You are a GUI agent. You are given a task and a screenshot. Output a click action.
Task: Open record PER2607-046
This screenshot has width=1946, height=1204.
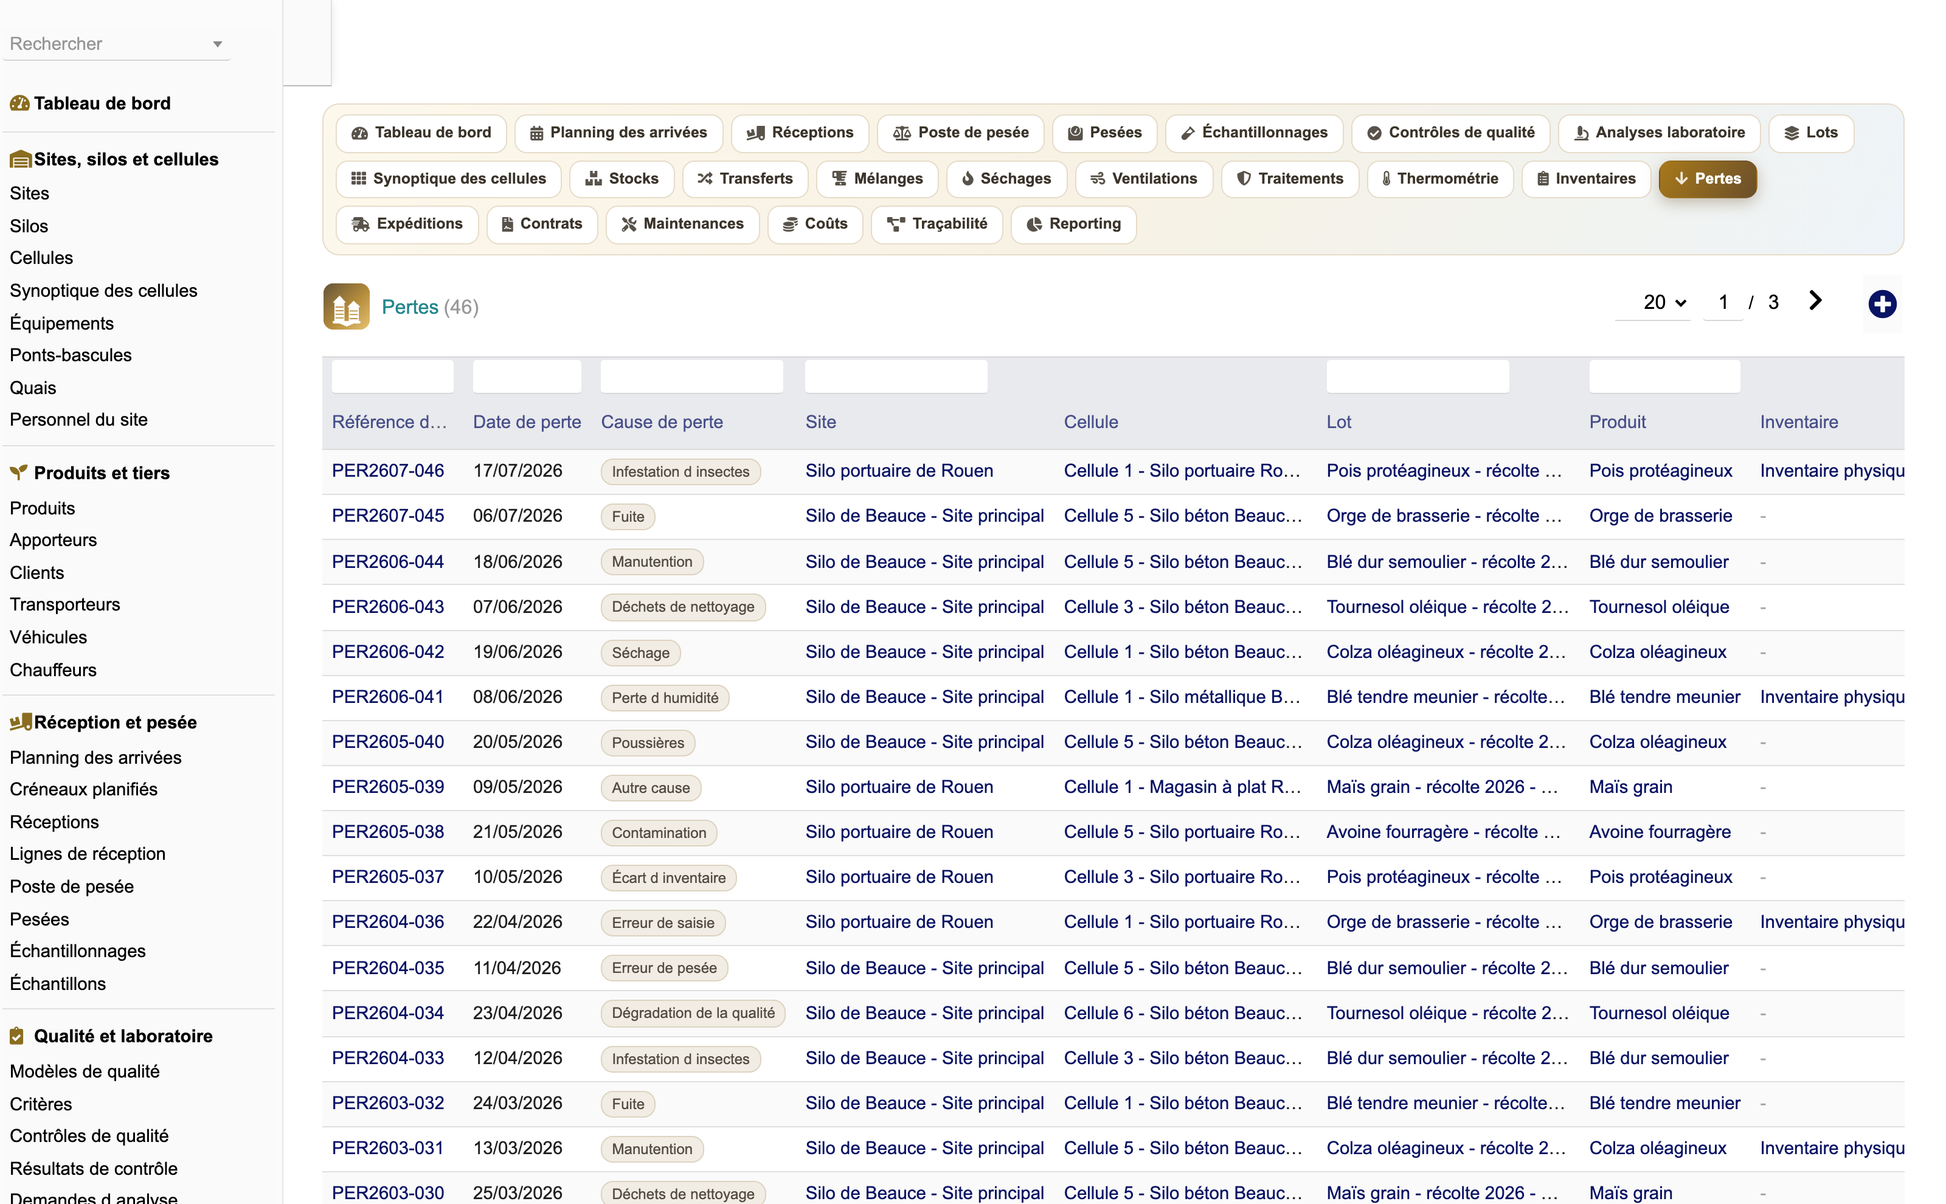click(x=388, y=471)
